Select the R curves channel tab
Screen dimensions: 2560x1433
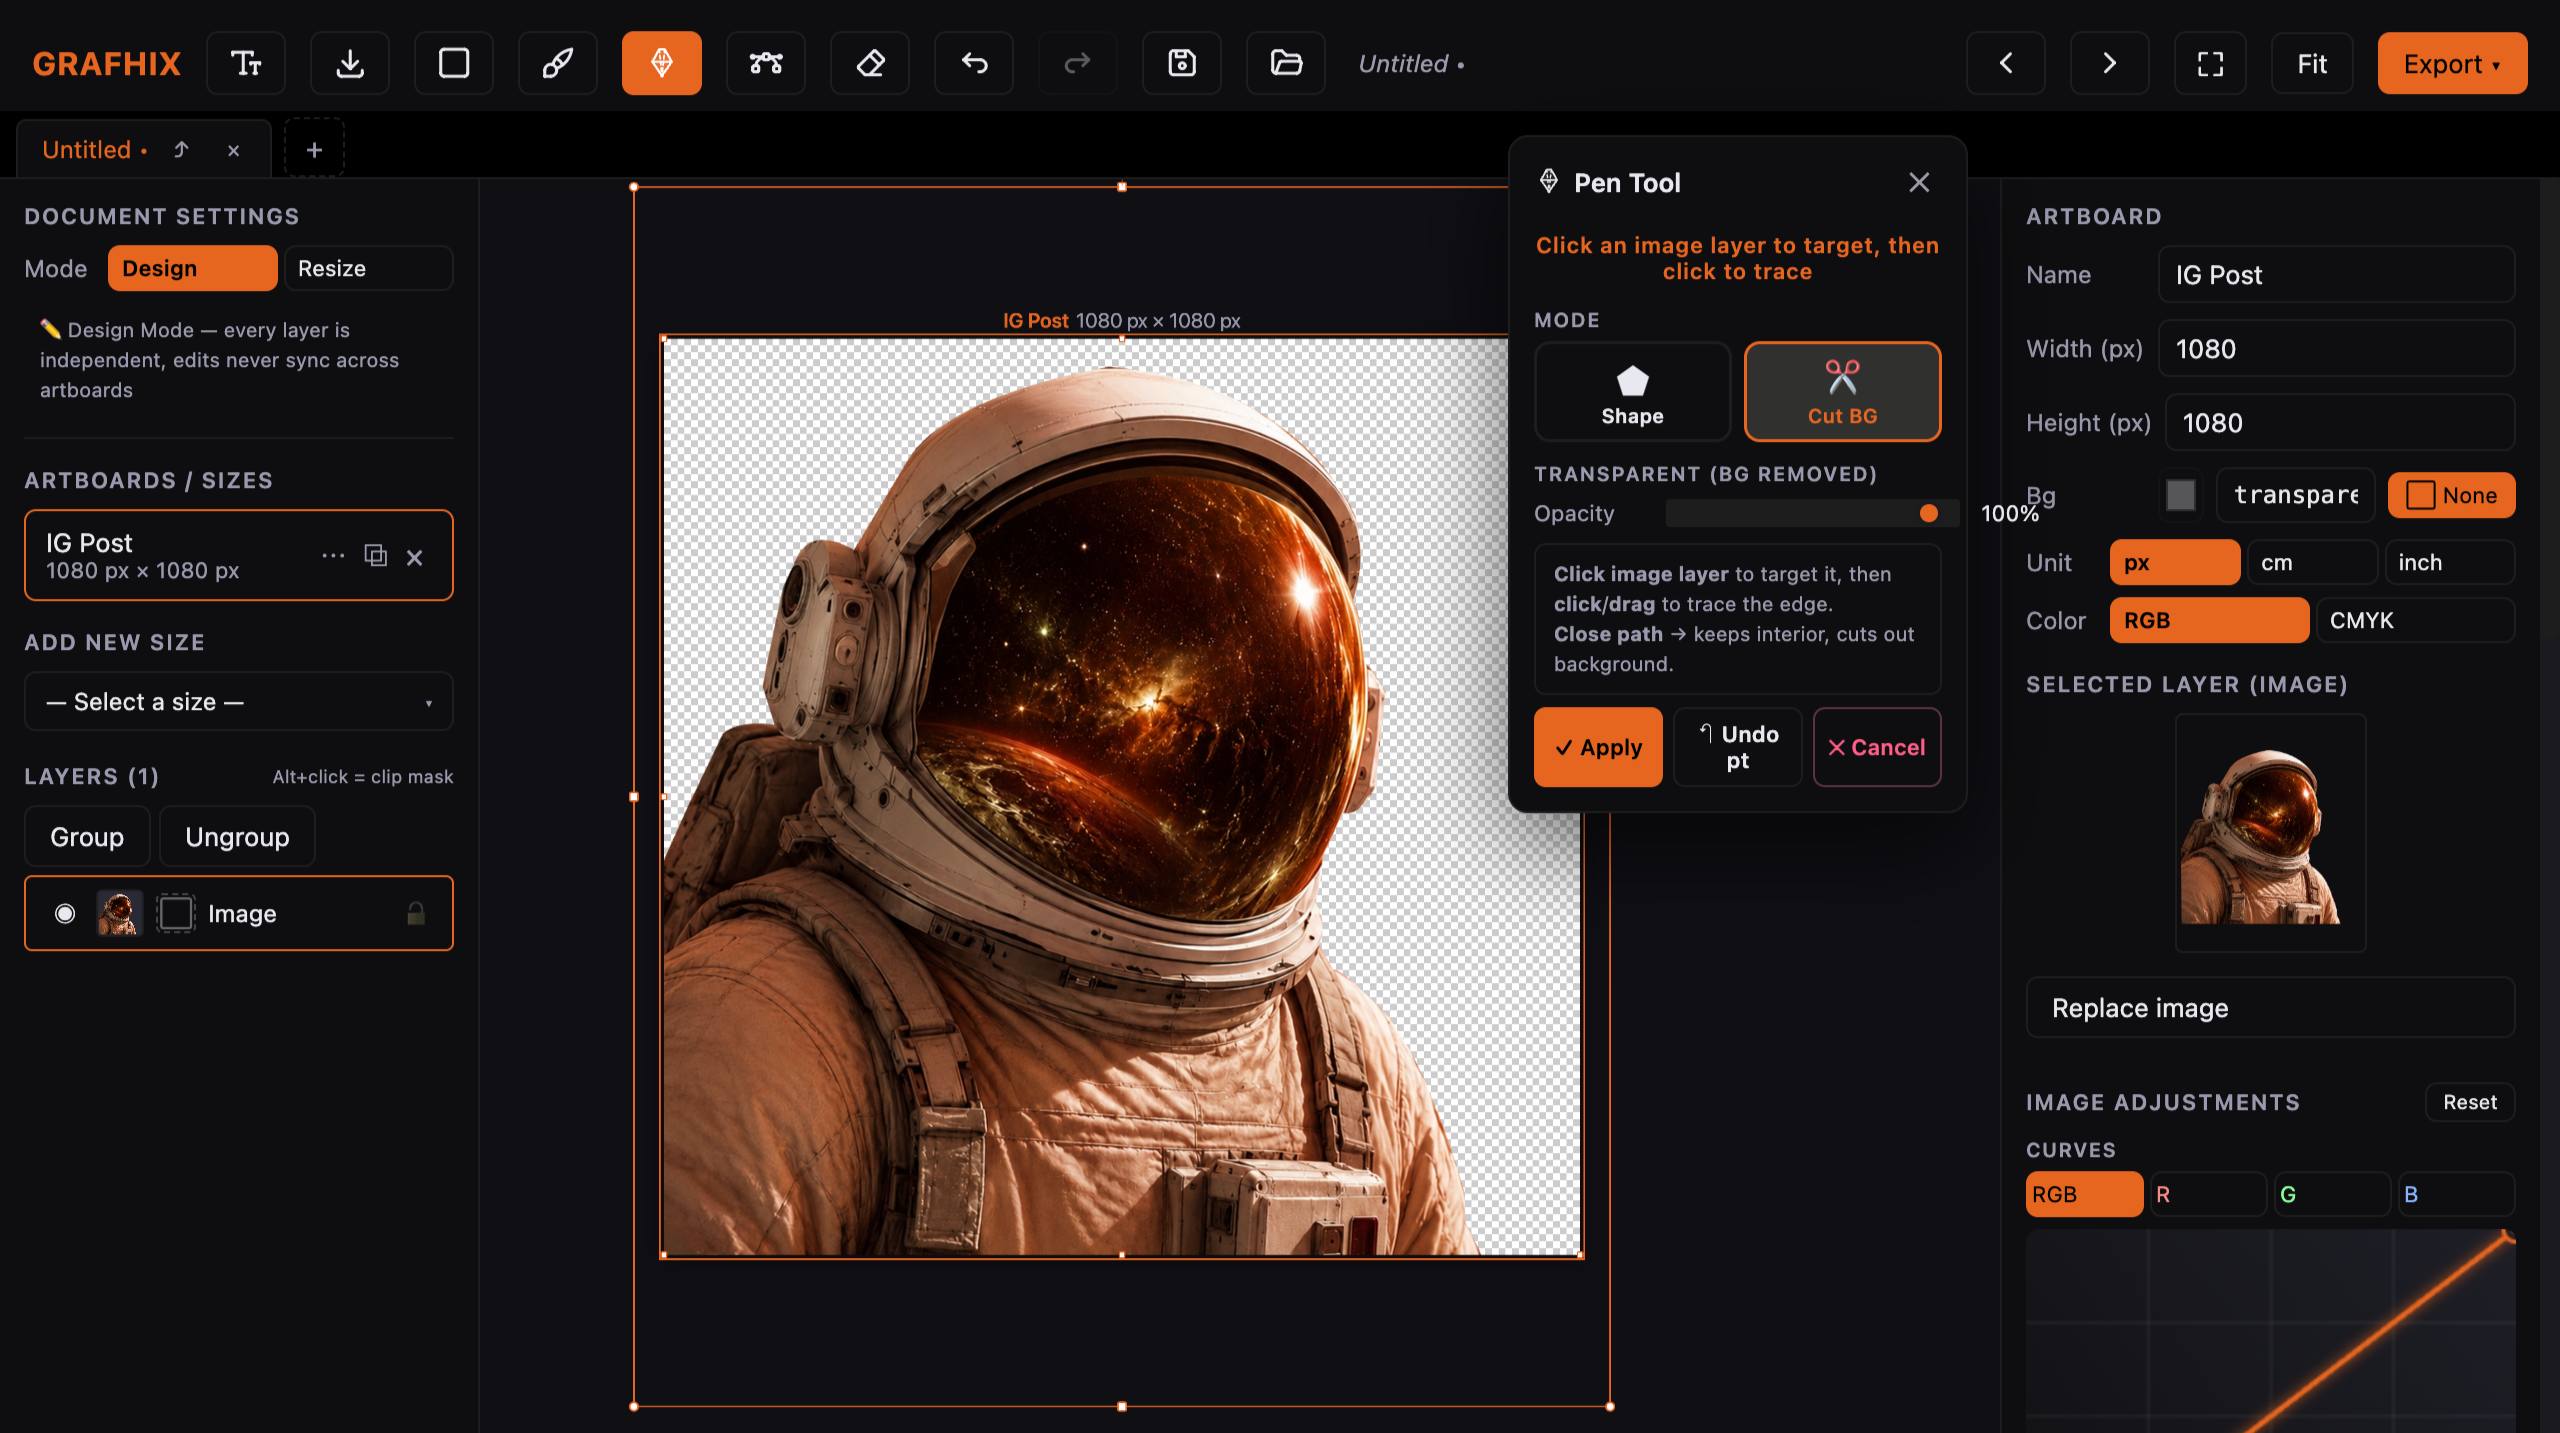[2208, 1194]
